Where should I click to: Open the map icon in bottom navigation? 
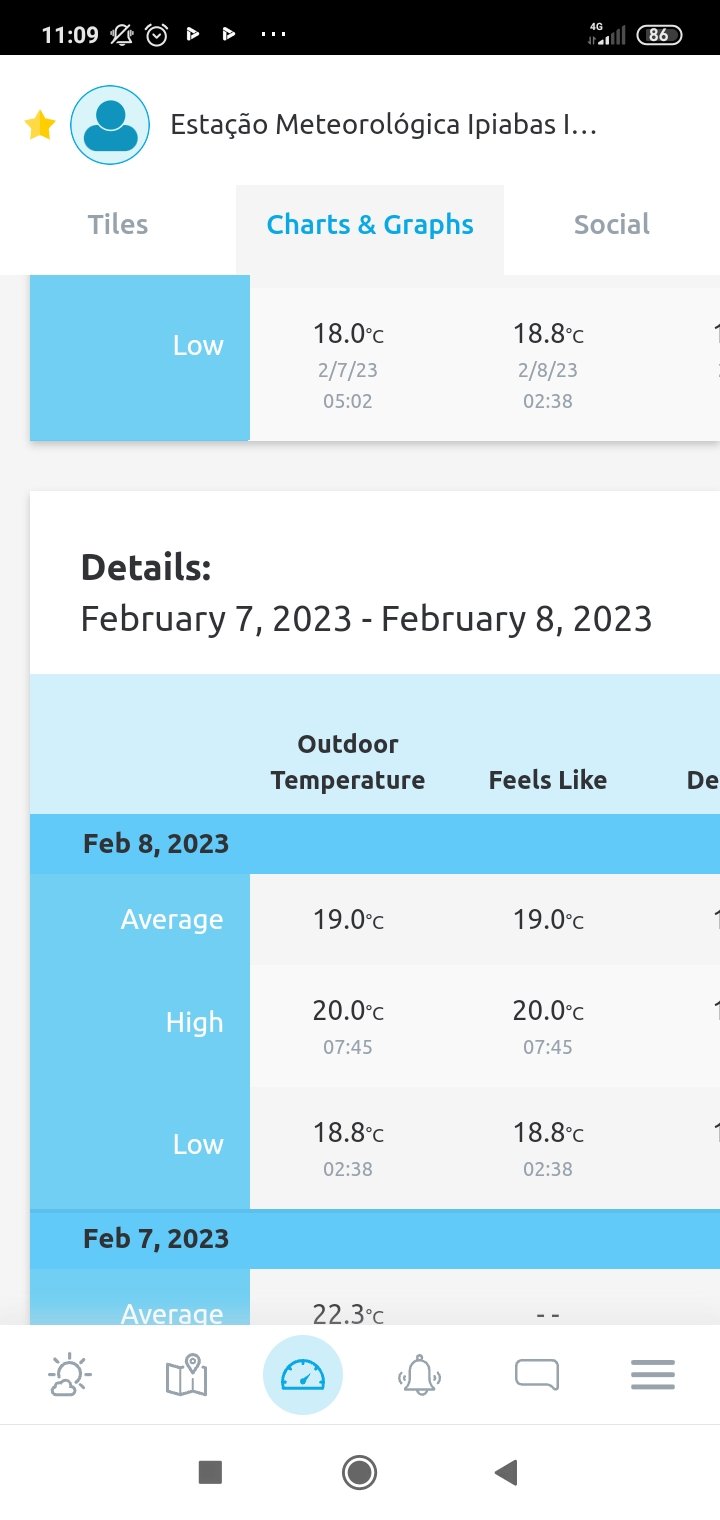point(186,1376)
